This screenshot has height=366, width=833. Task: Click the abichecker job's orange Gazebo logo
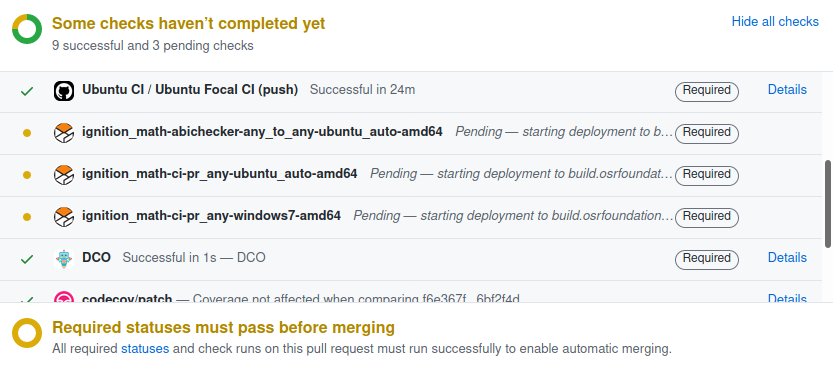(x=64, y=133)
